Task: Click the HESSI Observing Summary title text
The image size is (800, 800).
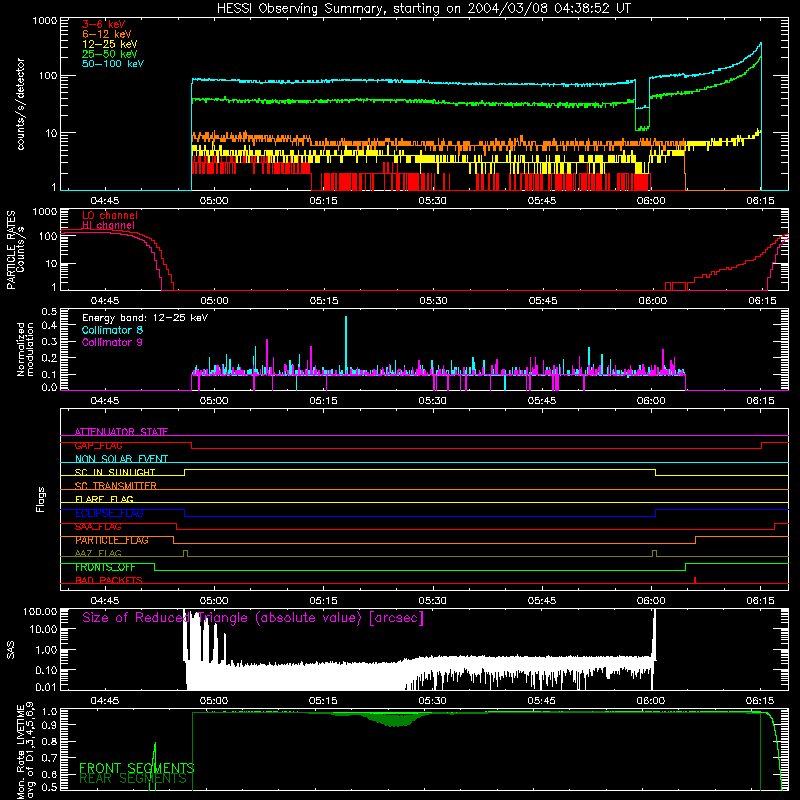Action: pos(423,9)
